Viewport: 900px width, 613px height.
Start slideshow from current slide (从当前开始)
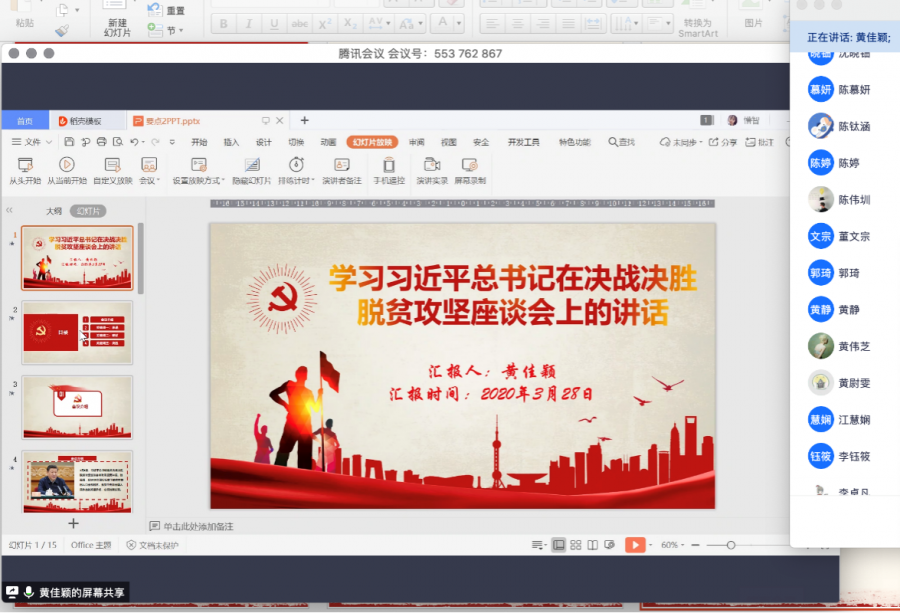tap(67, 165)
